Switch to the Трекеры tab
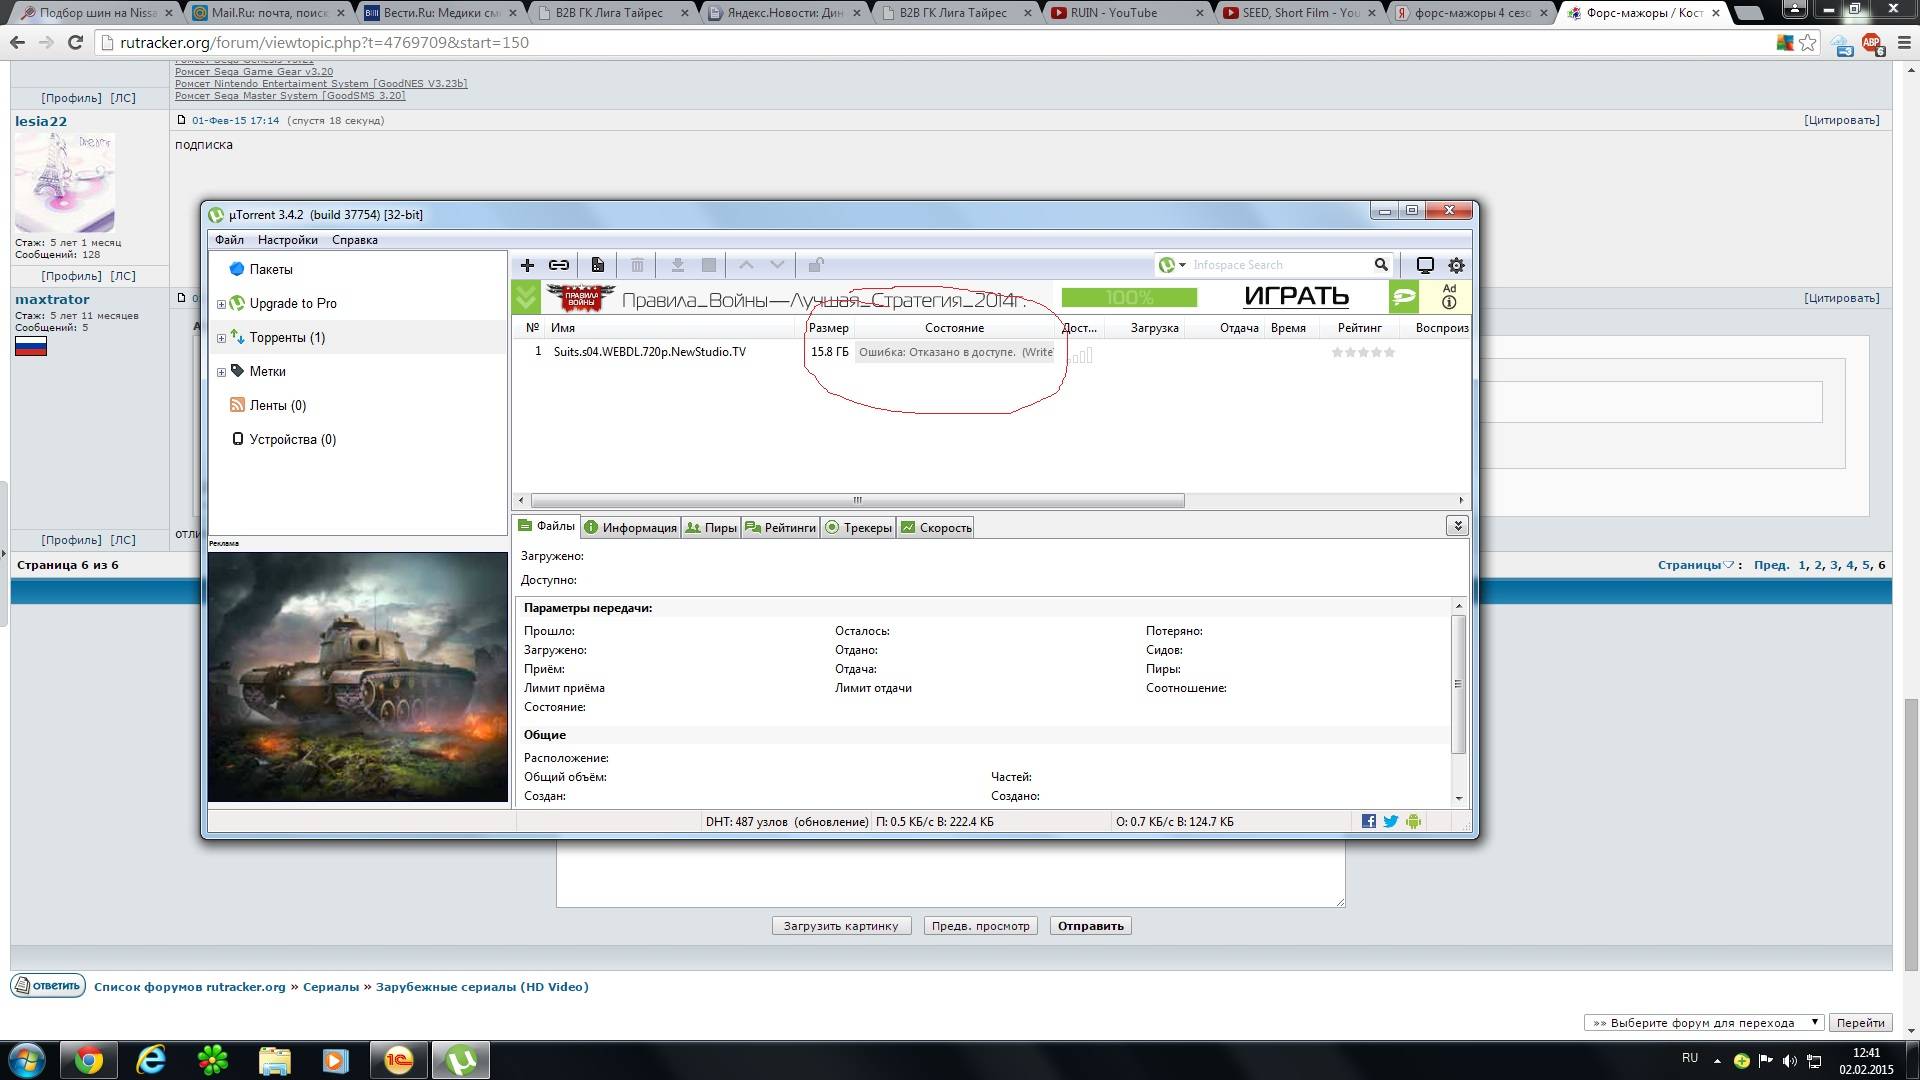1920x1080 pixels. 858,528
